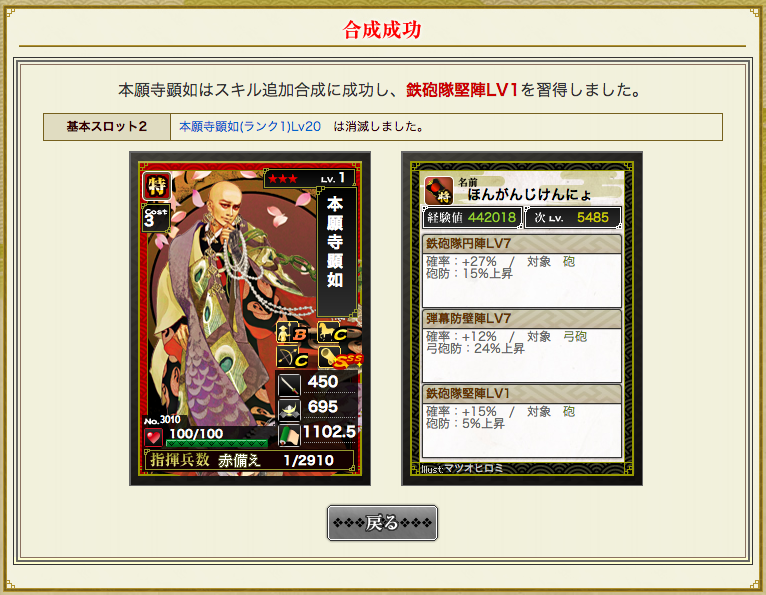The image size is (766, 595).
Task: Click the red heart HP icon
Action: [154, 437]
